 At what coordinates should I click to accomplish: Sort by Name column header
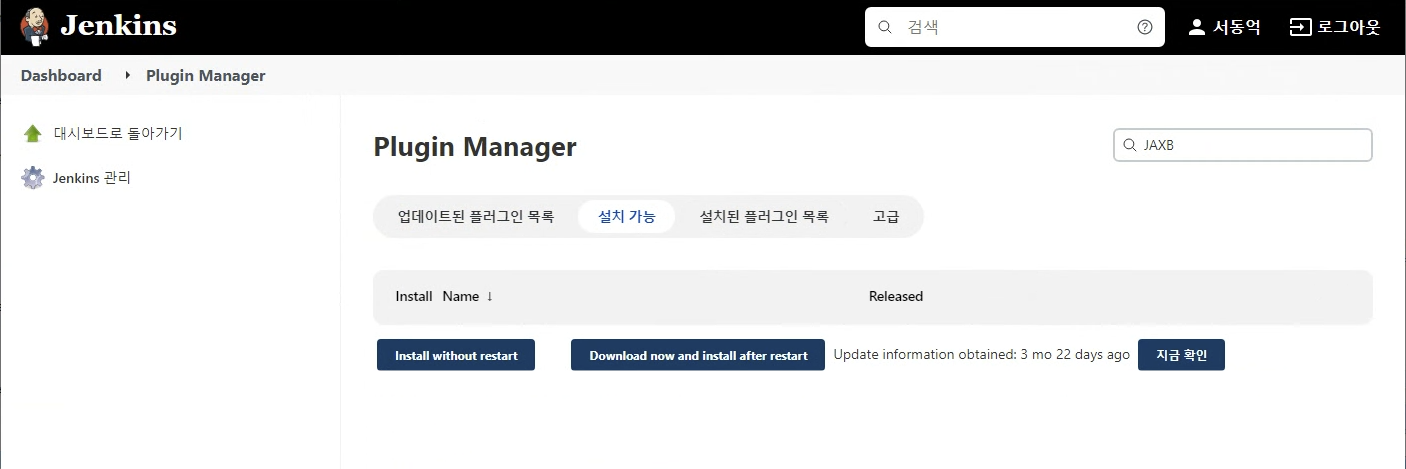coord(461,296)
